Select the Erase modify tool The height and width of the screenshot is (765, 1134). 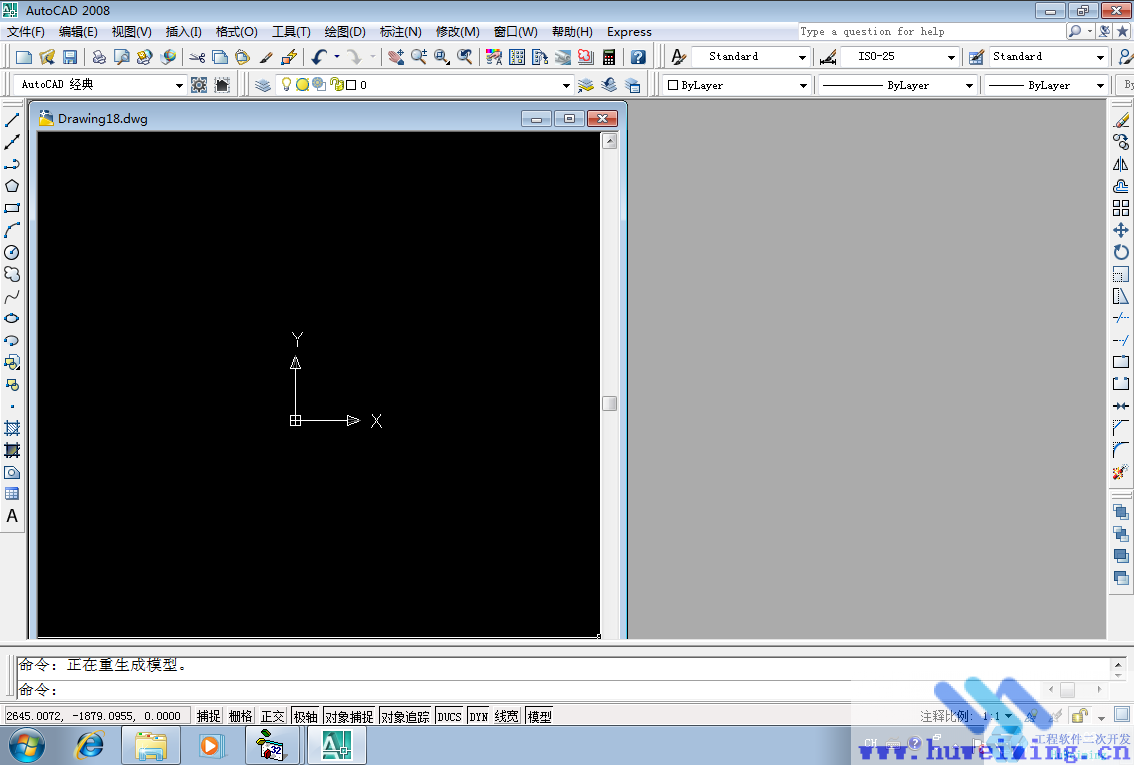coord(1121,120)
